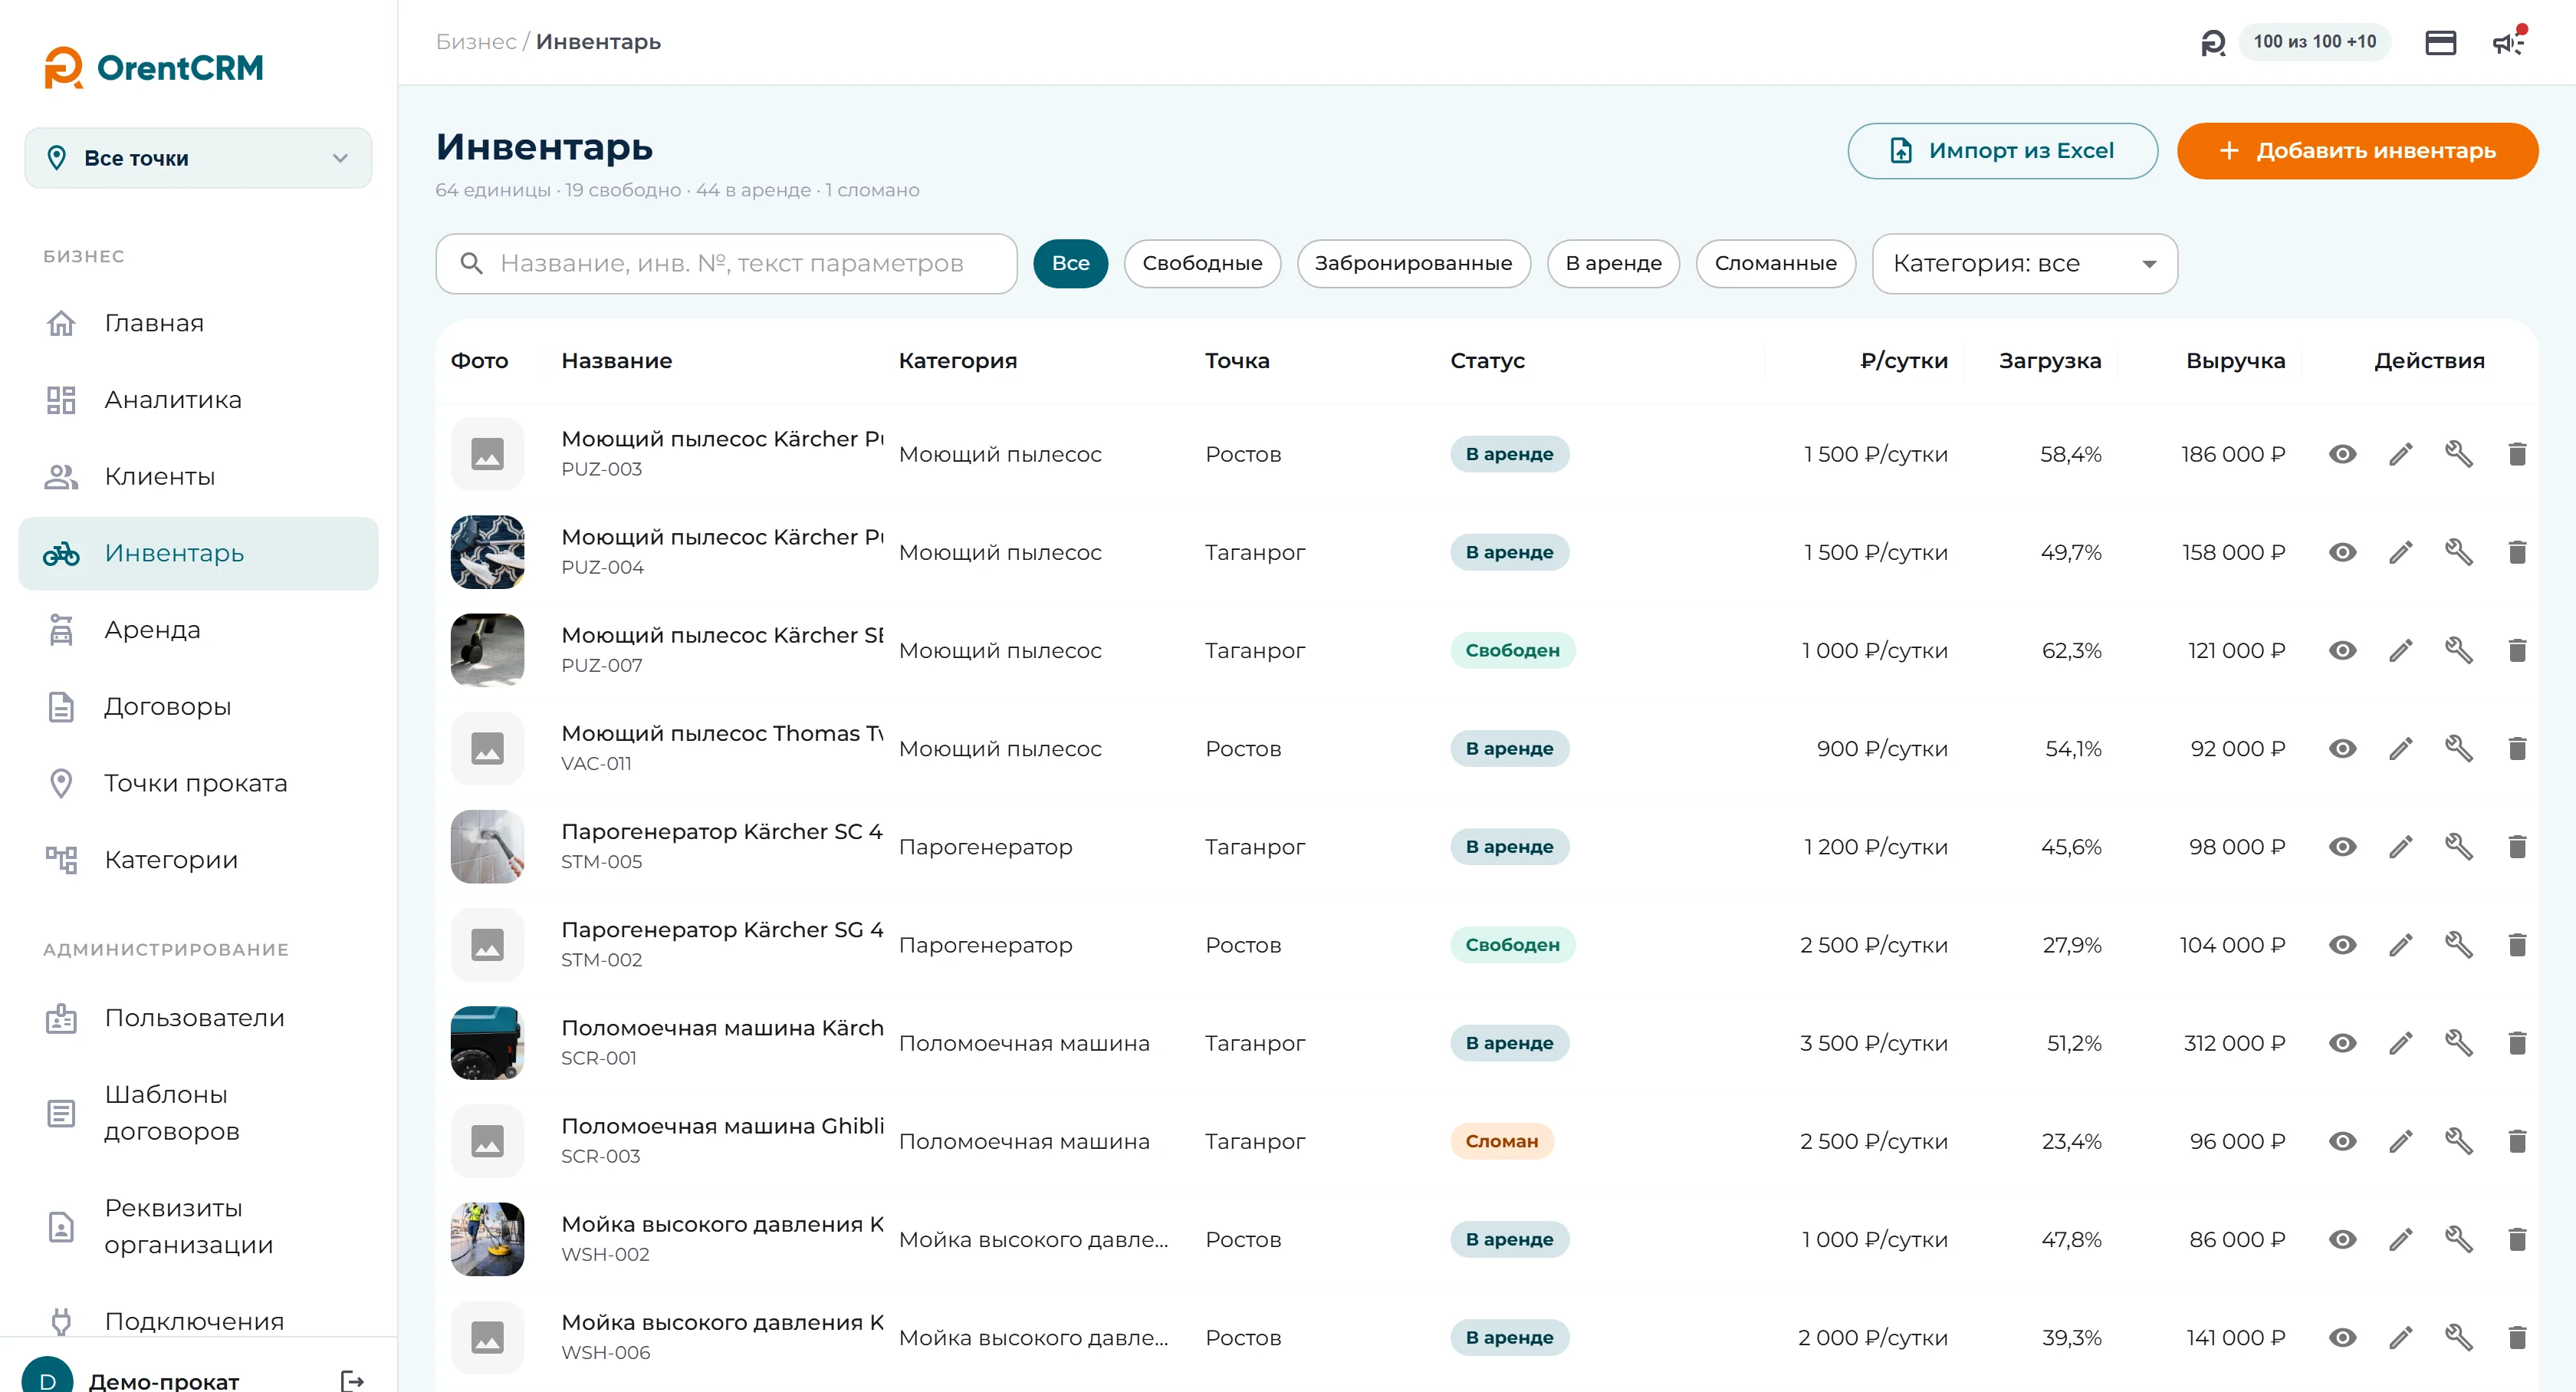Click the credits R icon in header
Image resolution: width=2576 pixels, height=1392 pixels.
click(x=2213, y=42)
